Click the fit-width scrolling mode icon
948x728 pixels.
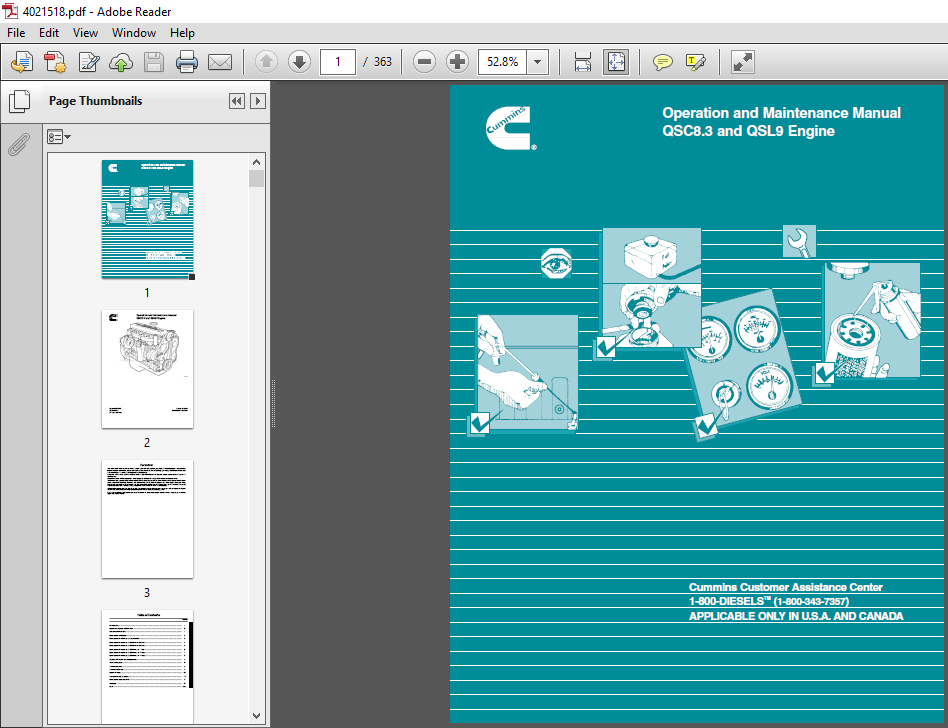[x=583, y=62]
